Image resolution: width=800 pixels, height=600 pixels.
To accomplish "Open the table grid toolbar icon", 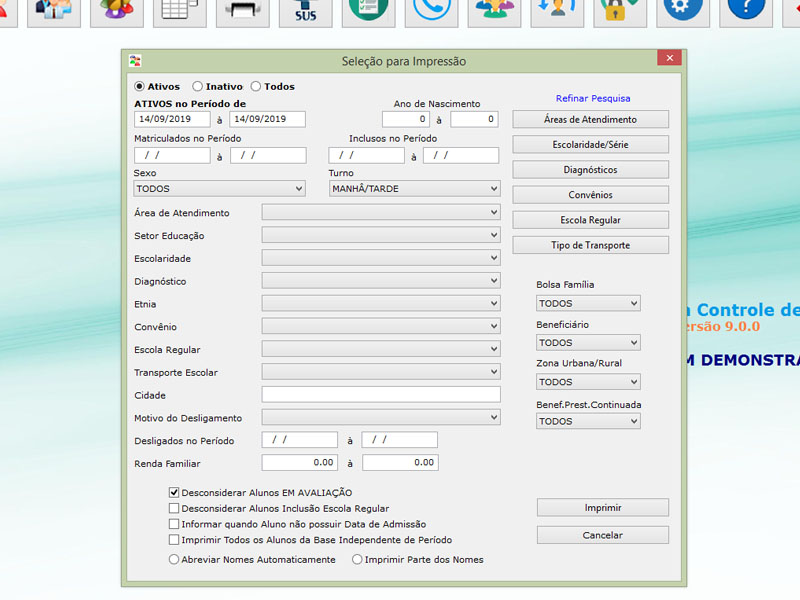I will pos(180,11).
